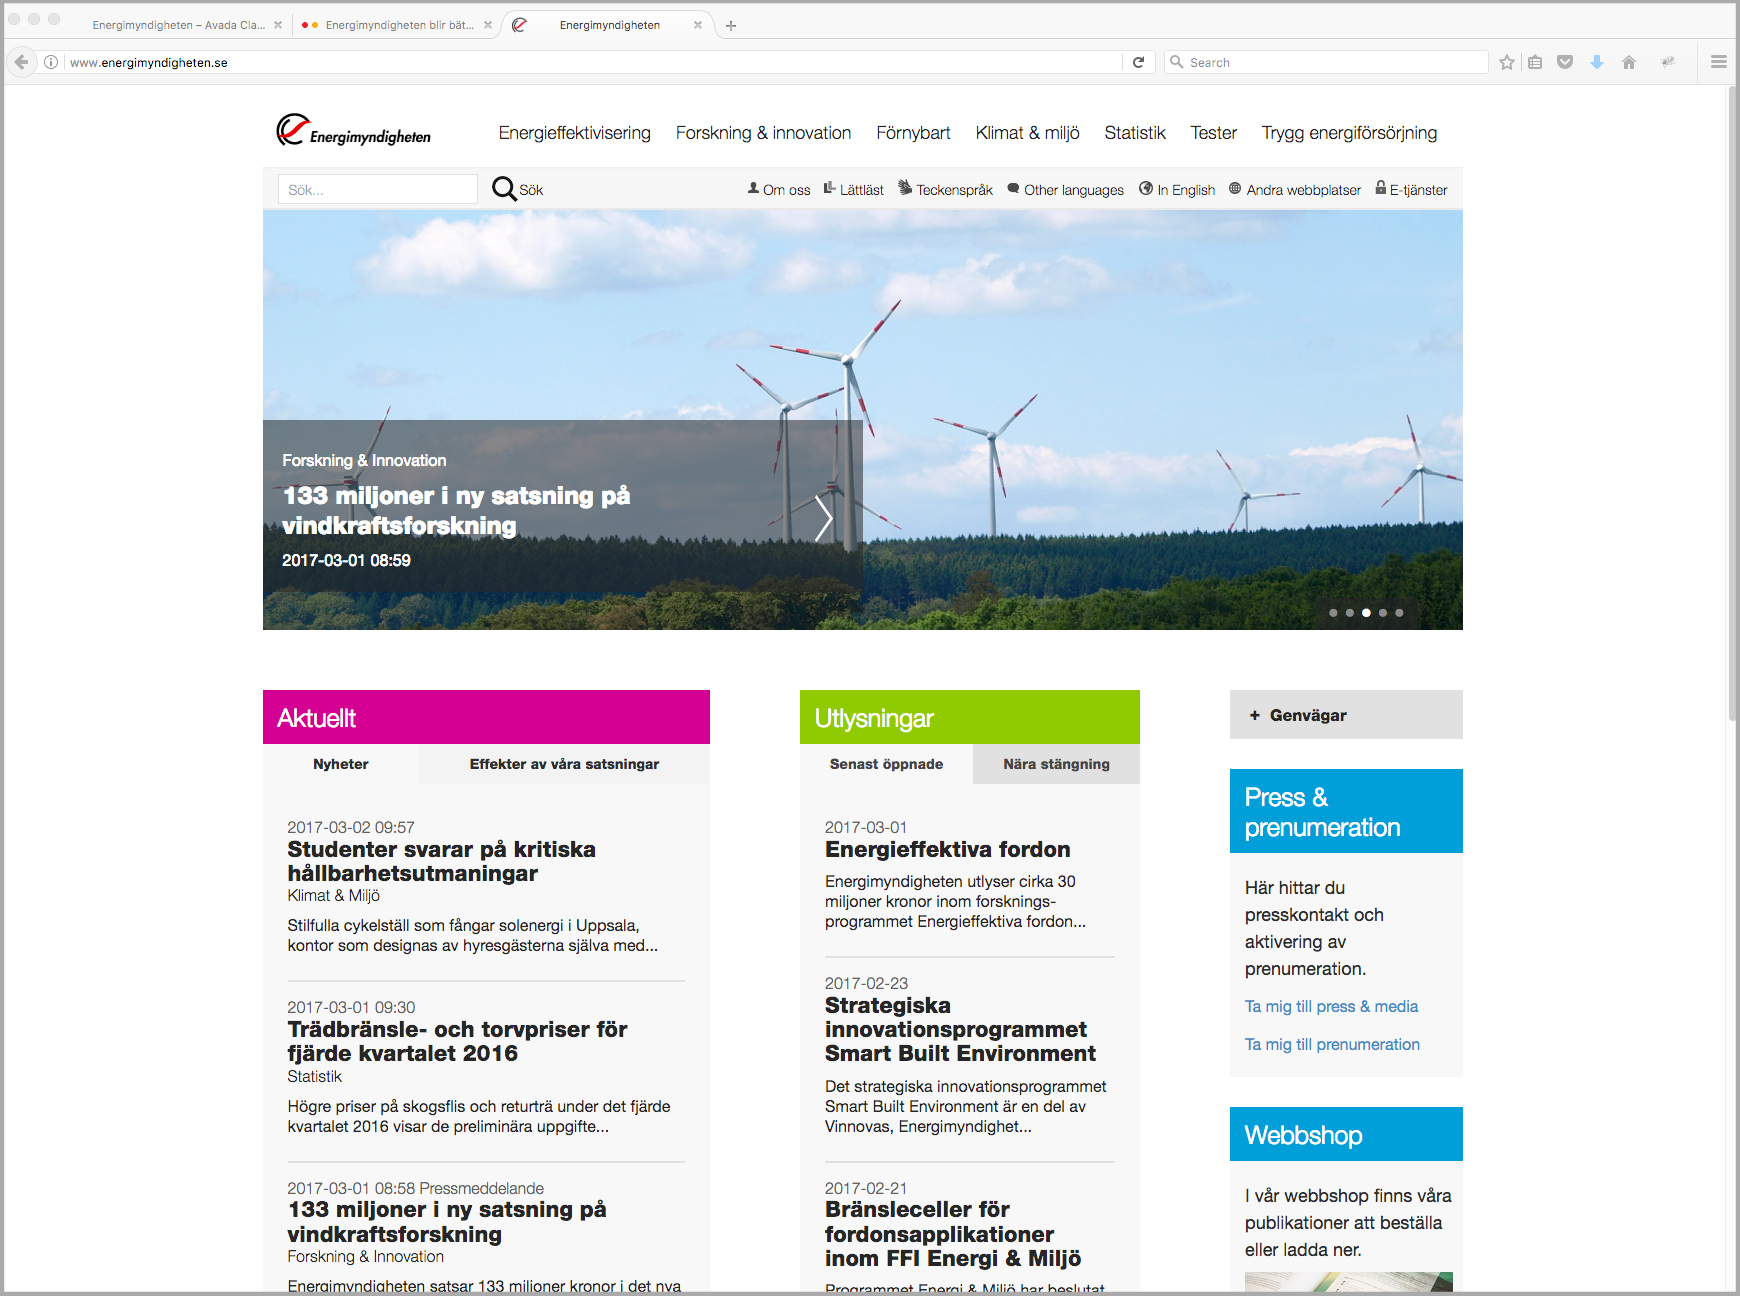Click the Press & prenumeration header
The image size is (1740, 1296).
coord(1346,811)
